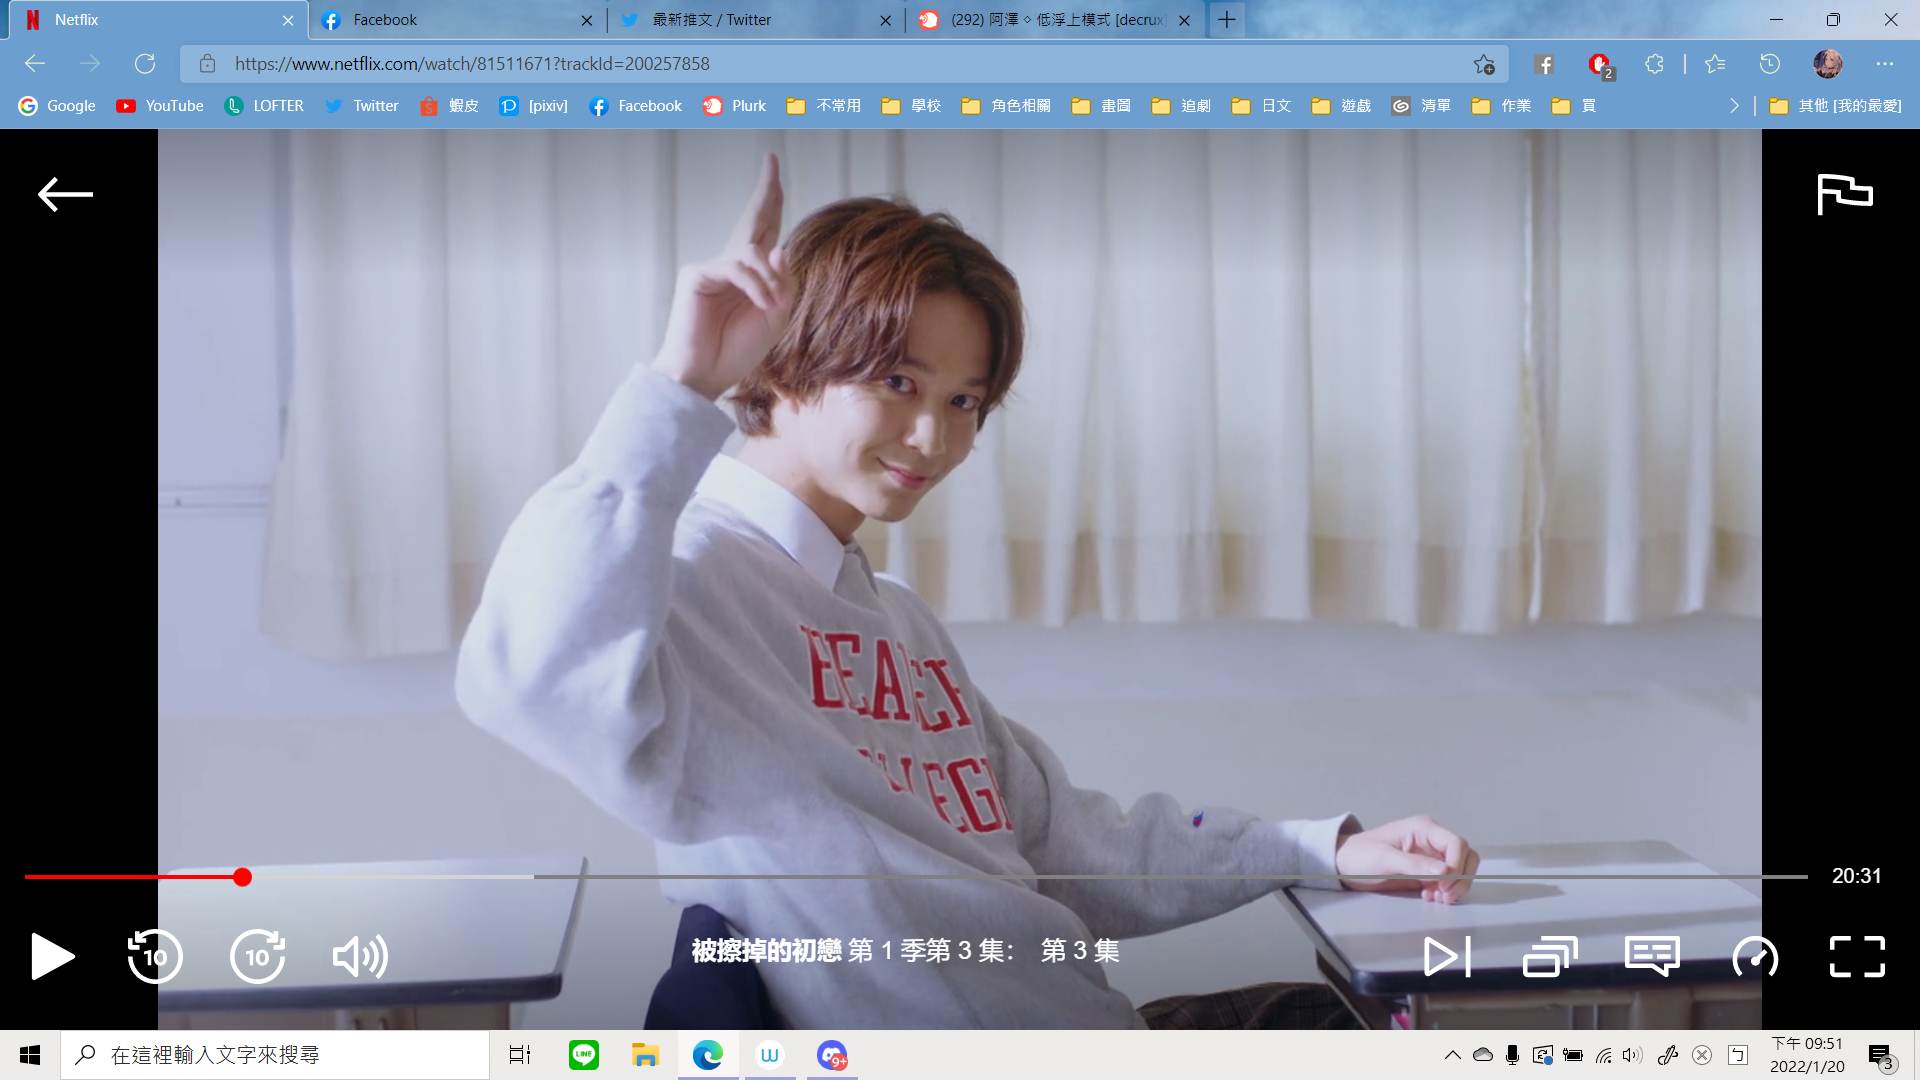This screenshot has height=1080, width=1920.
Task: Open the Plurk bookmark
Action: pyautogui.click(x=734, y=106)
